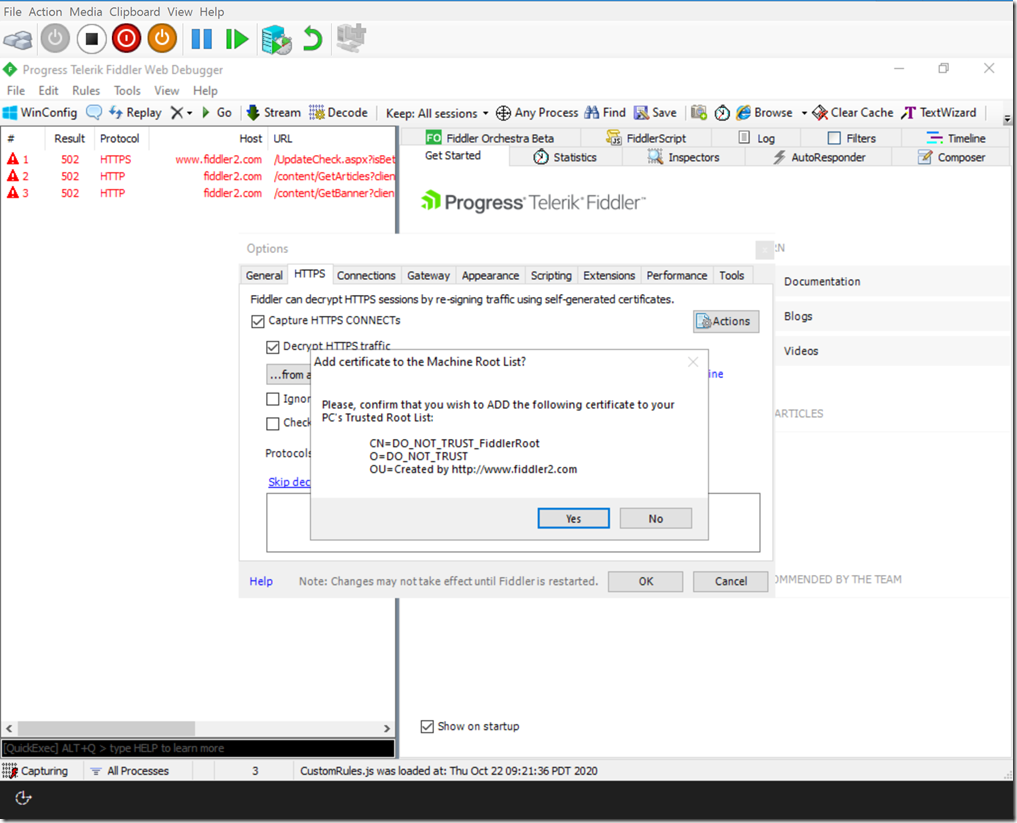Open the Find sessions tool

point(605,112)
